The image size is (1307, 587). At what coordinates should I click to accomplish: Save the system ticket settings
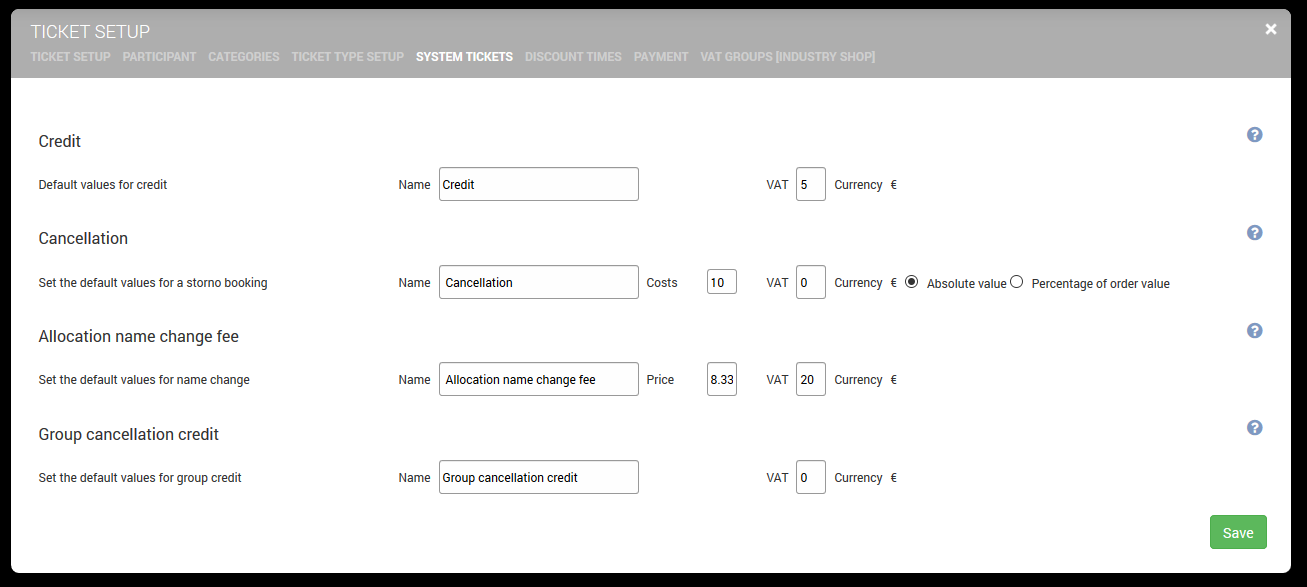click(x=1238, y=533)
